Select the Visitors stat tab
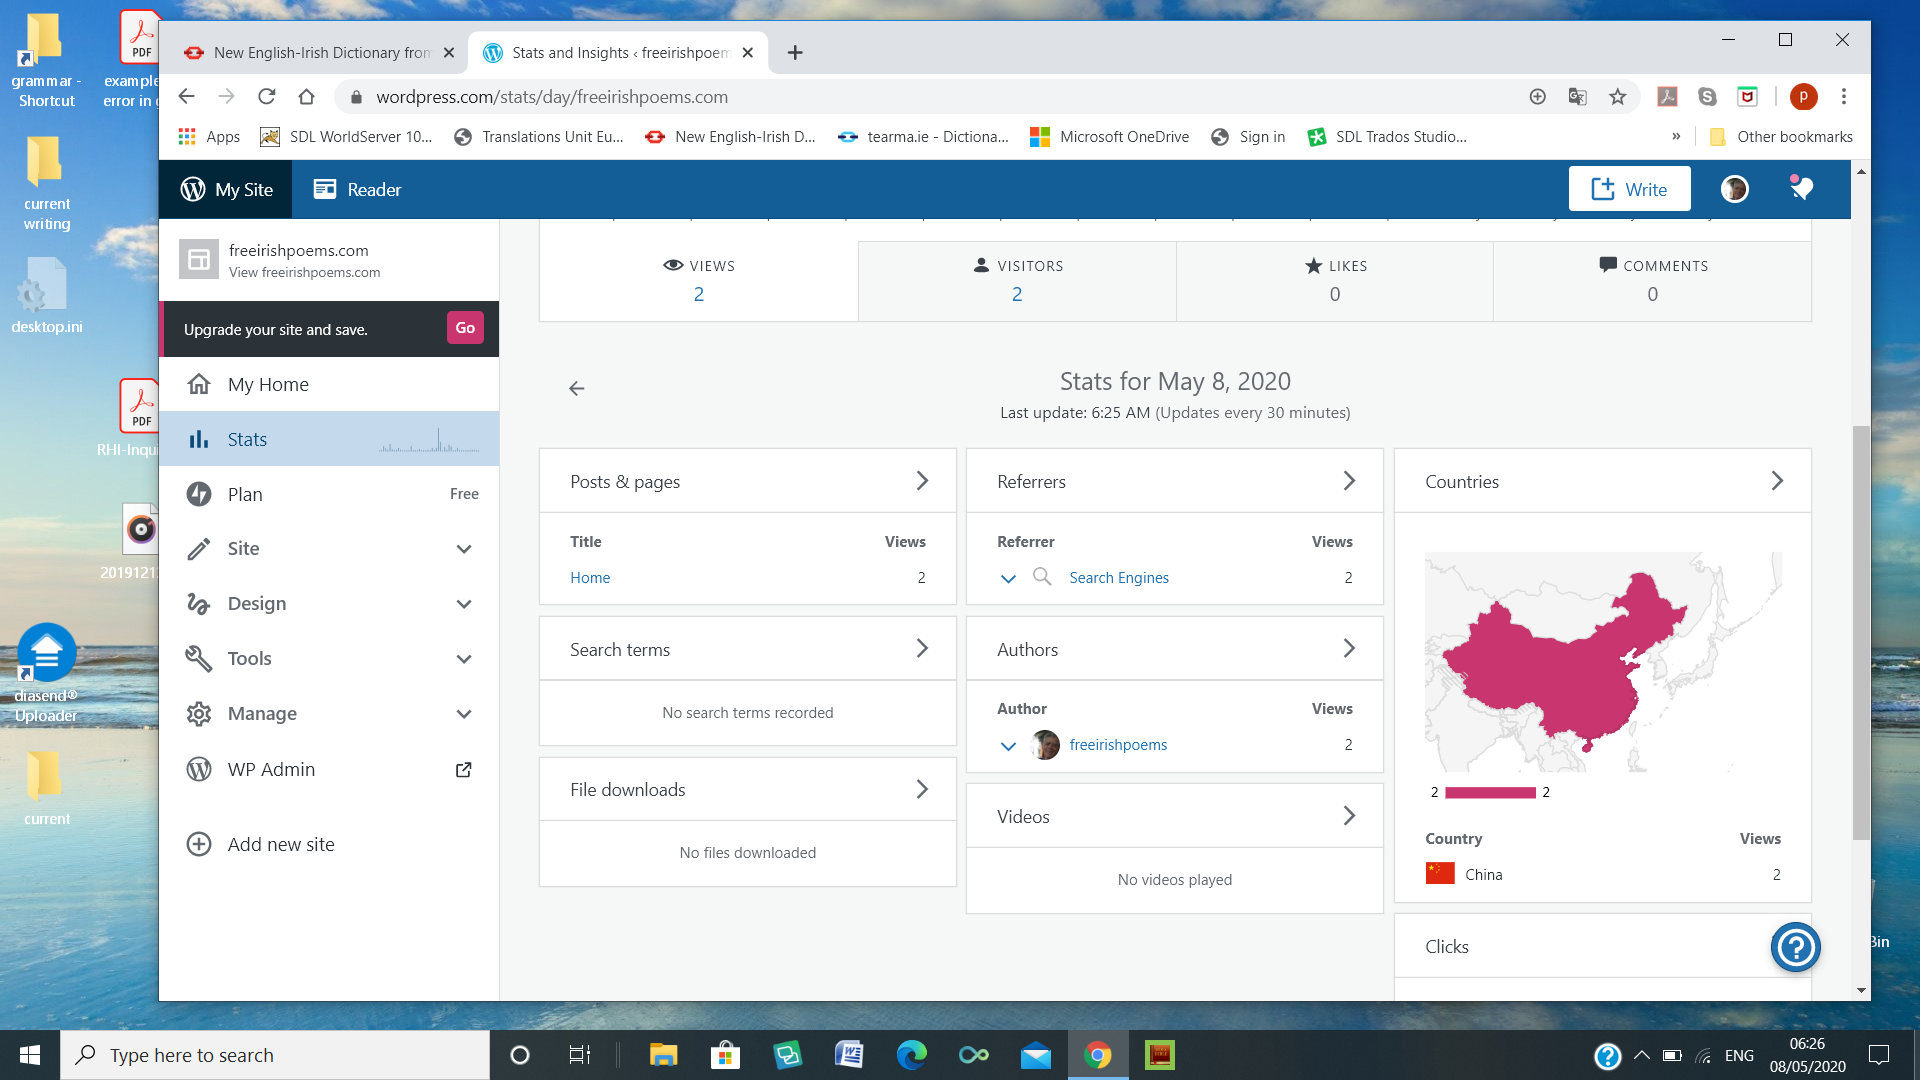This screenshot has width=1920, height=1080. pyautogui.click(x=1017, y=280)
